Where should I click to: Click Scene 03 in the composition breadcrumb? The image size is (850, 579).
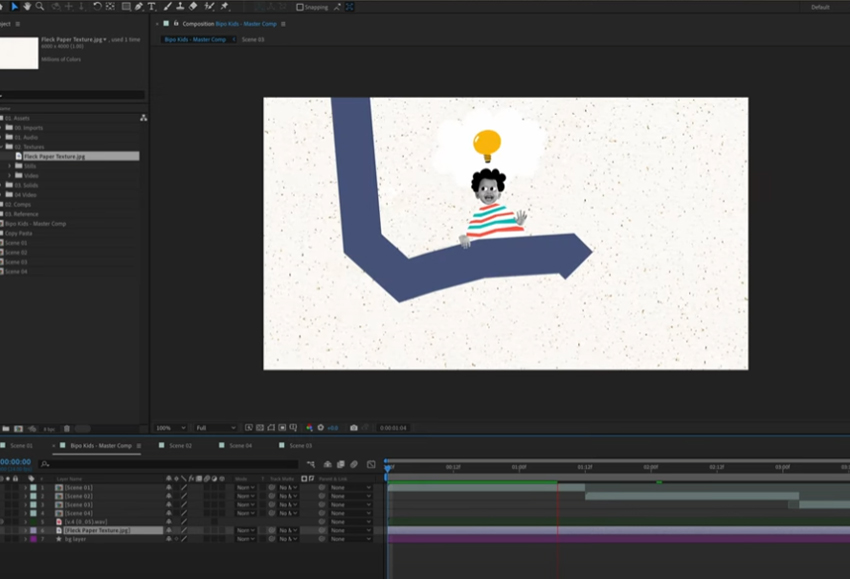tap(253, 40)
